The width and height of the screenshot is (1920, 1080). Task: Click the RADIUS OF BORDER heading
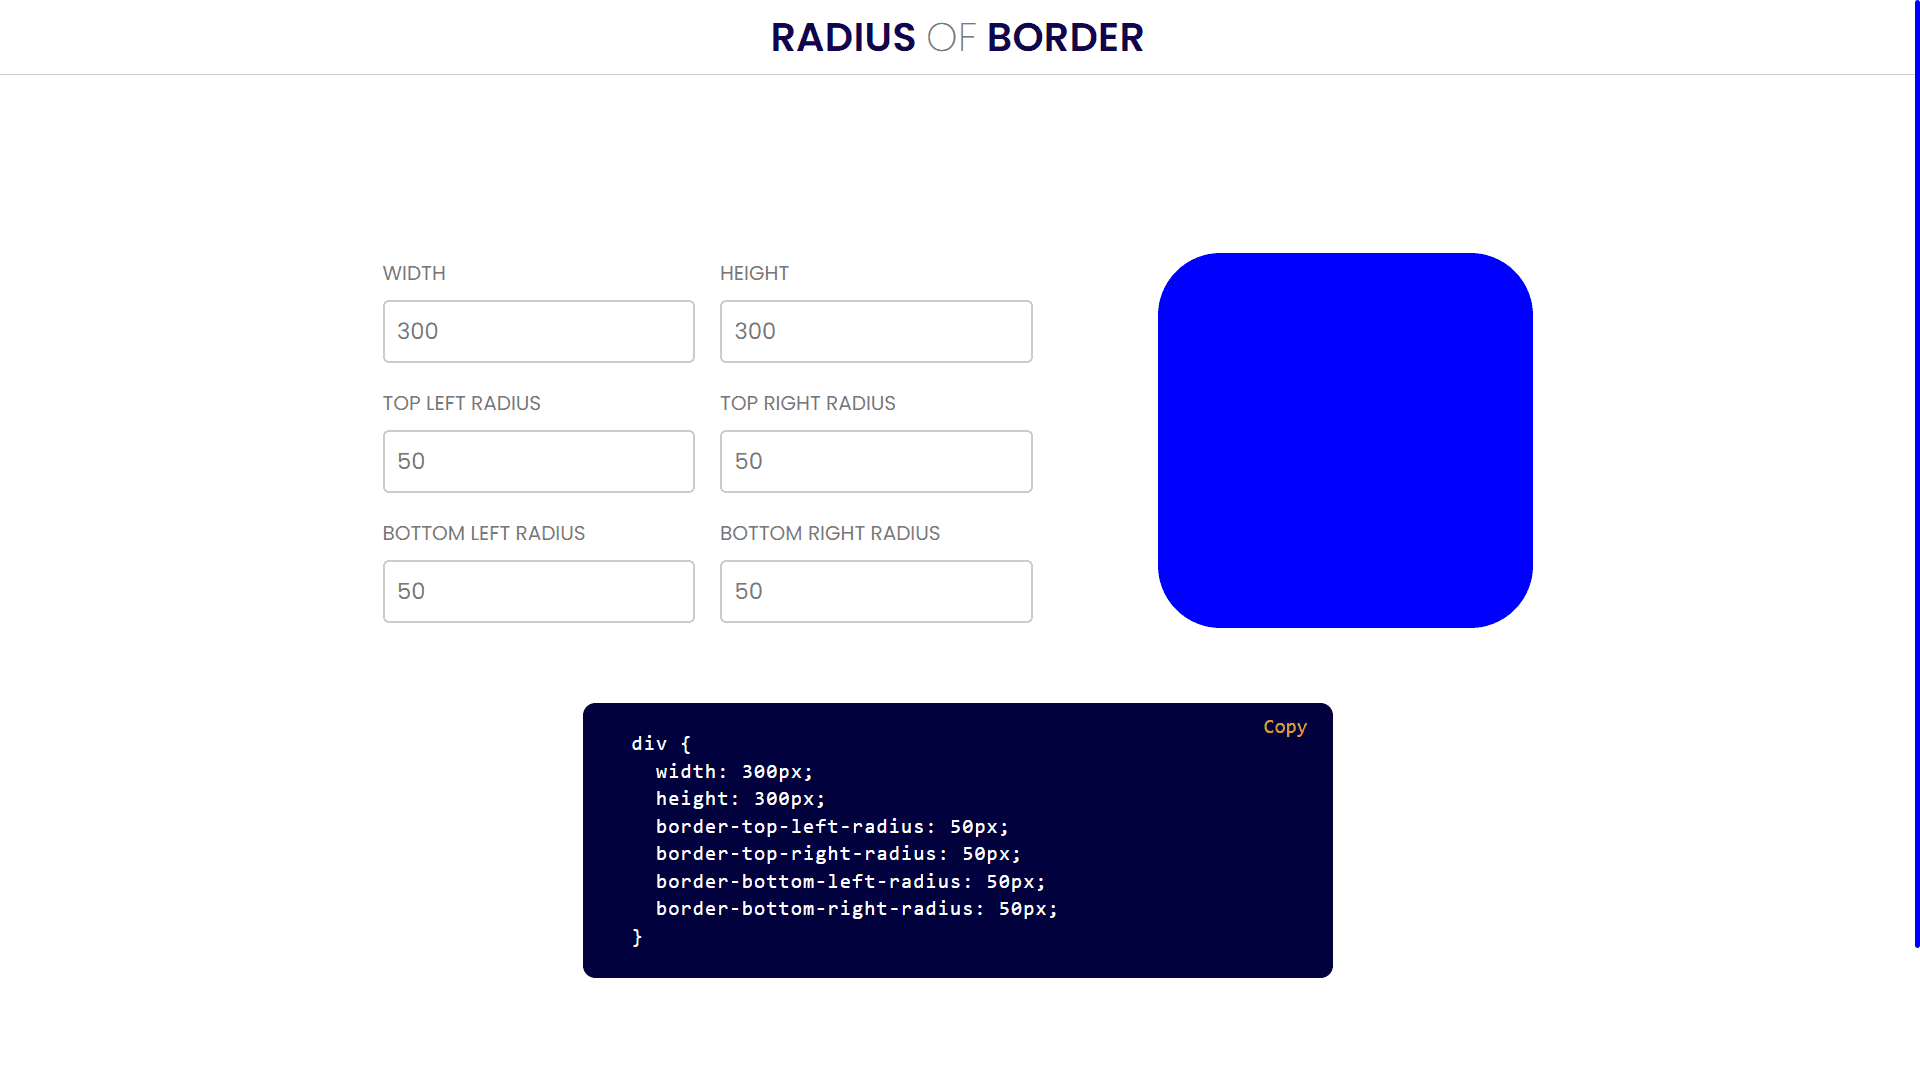959,36
